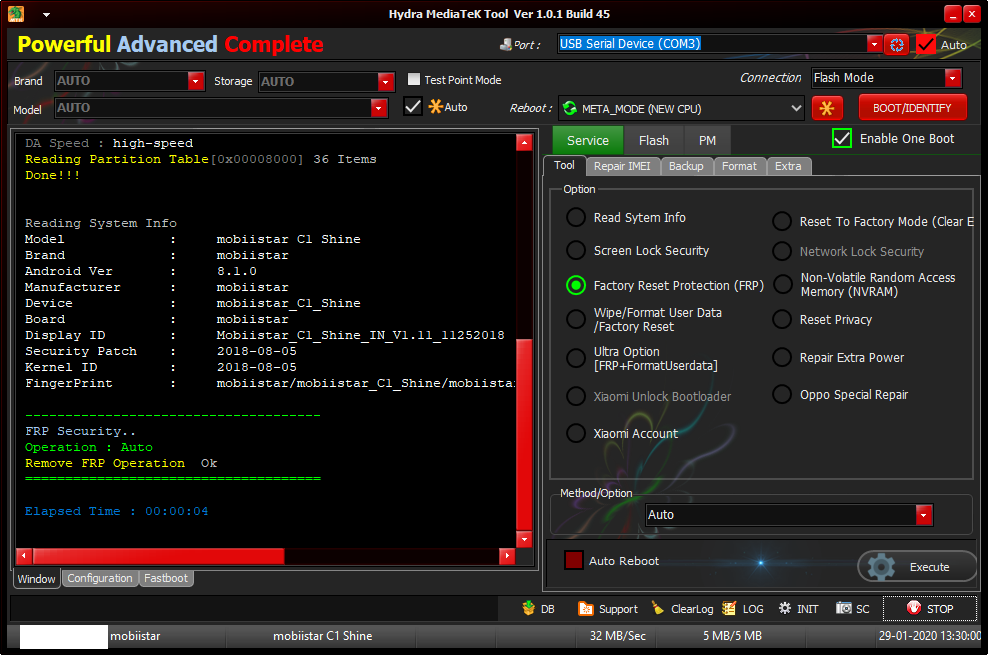Clear the log with ClearLog

coord(682,608)
